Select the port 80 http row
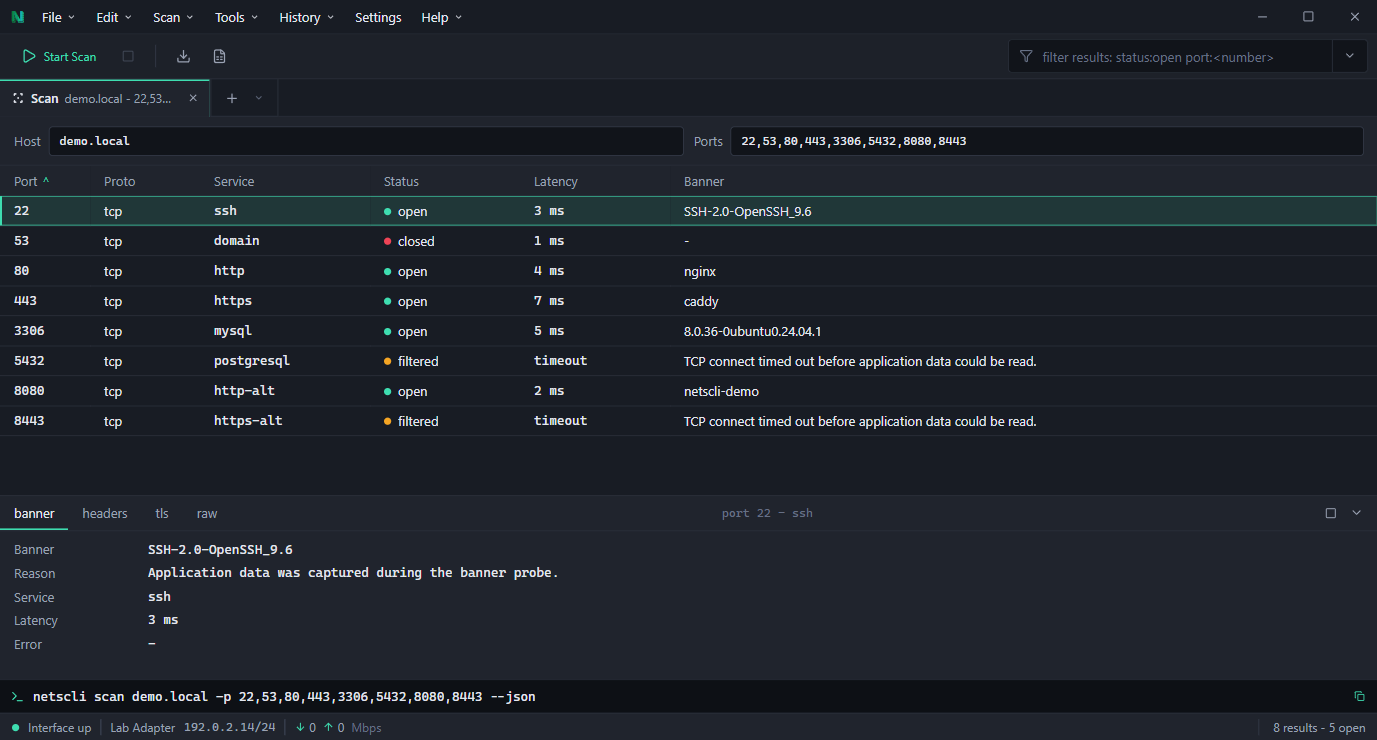Viewport: 1377px width, 740px height. click(688, 271)
